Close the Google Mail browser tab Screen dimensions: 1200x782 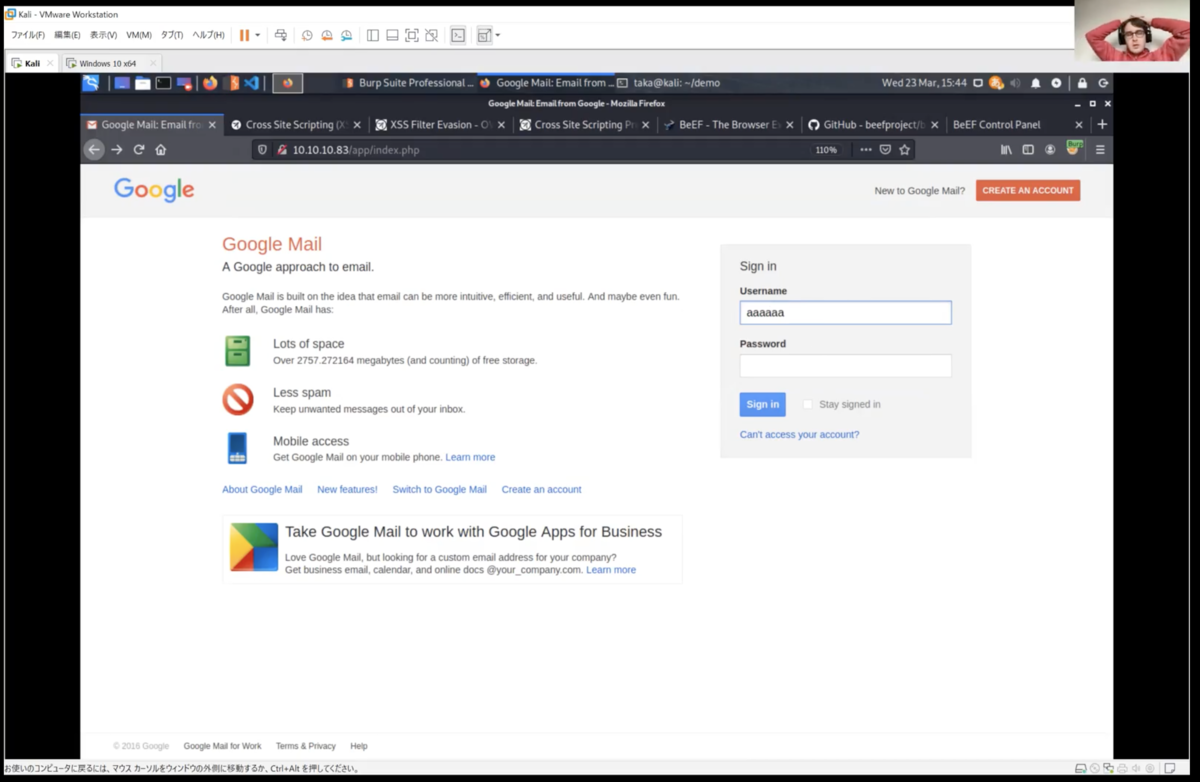pyautogui.click(x=213, y=125)
